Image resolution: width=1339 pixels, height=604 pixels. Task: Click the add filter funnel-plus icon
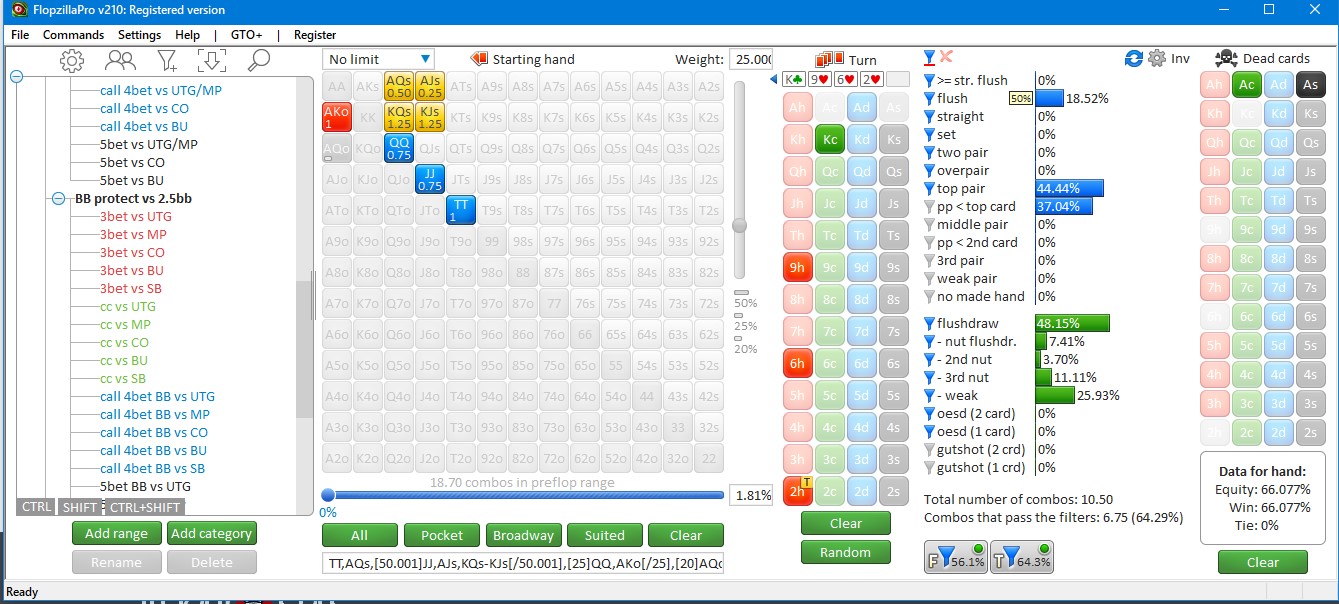click(x=167, y=61)
